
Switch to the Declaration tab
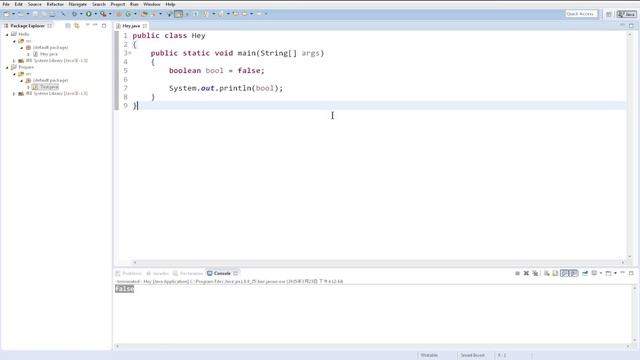(187, 273)
